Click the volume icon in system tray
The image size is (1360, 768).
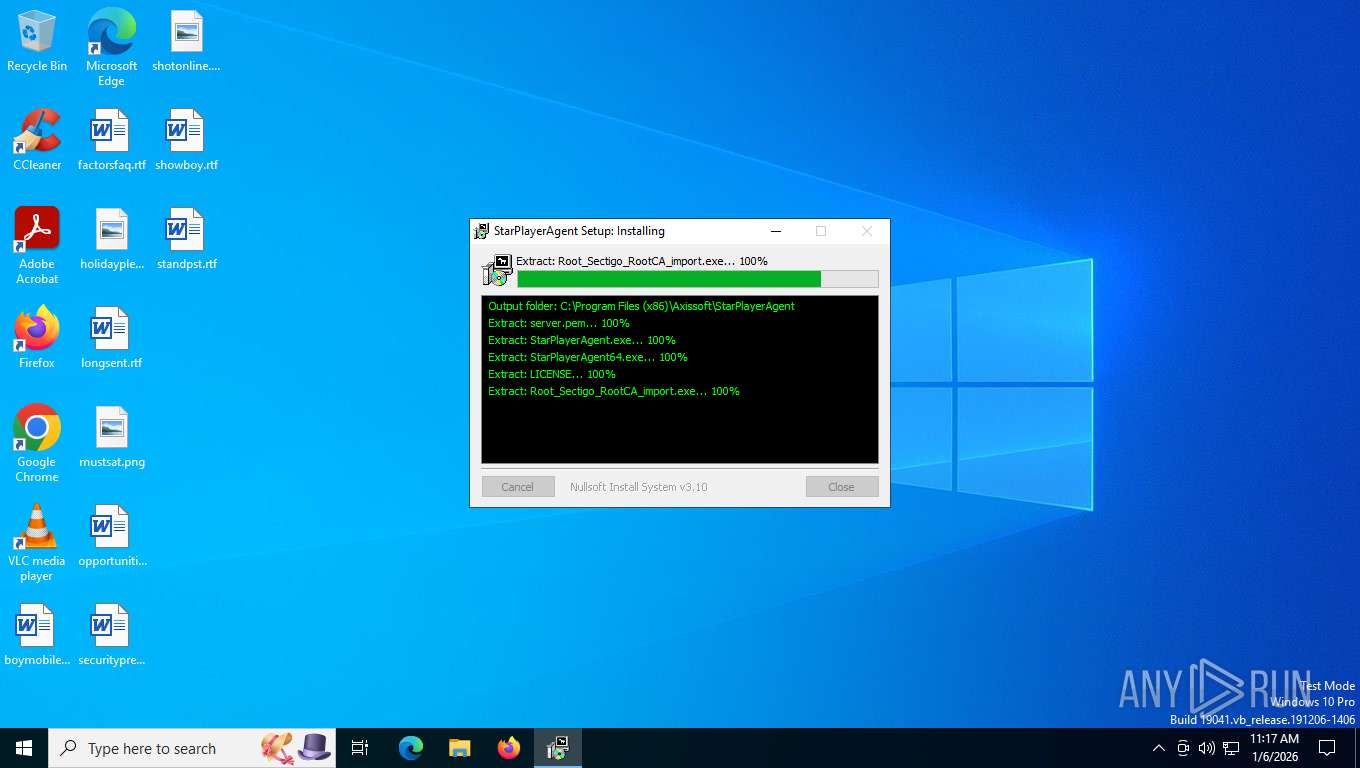click(x=1206, y=748)
